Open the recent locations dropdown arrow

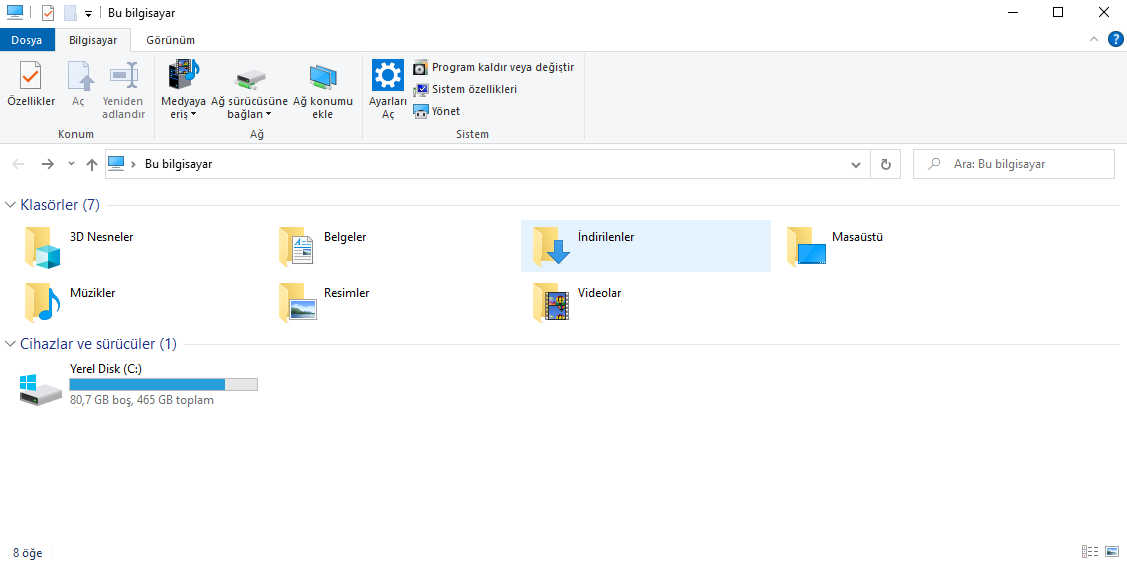71,164
